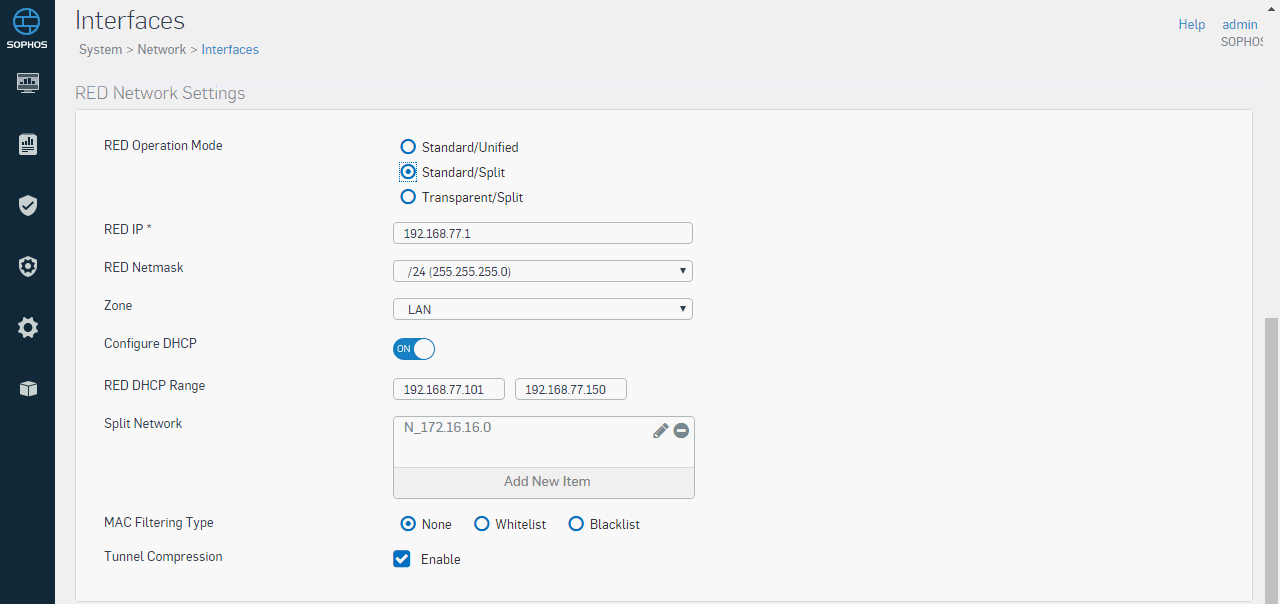Select Transparent/Split operation mode
Screen dimensions: 1280x604
408,197
